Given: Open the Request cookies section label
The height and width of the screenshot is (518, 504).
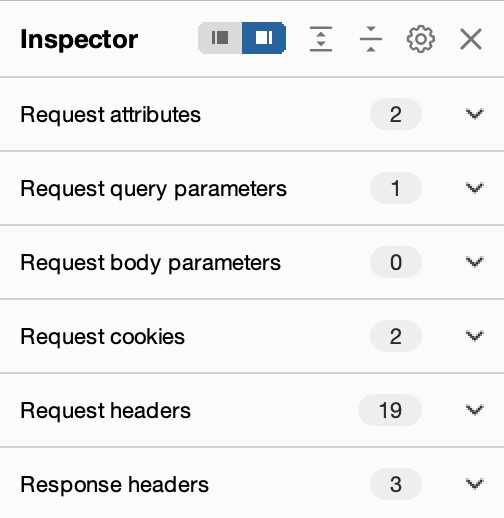Looking at the screenshot, I should coord(103,337).
